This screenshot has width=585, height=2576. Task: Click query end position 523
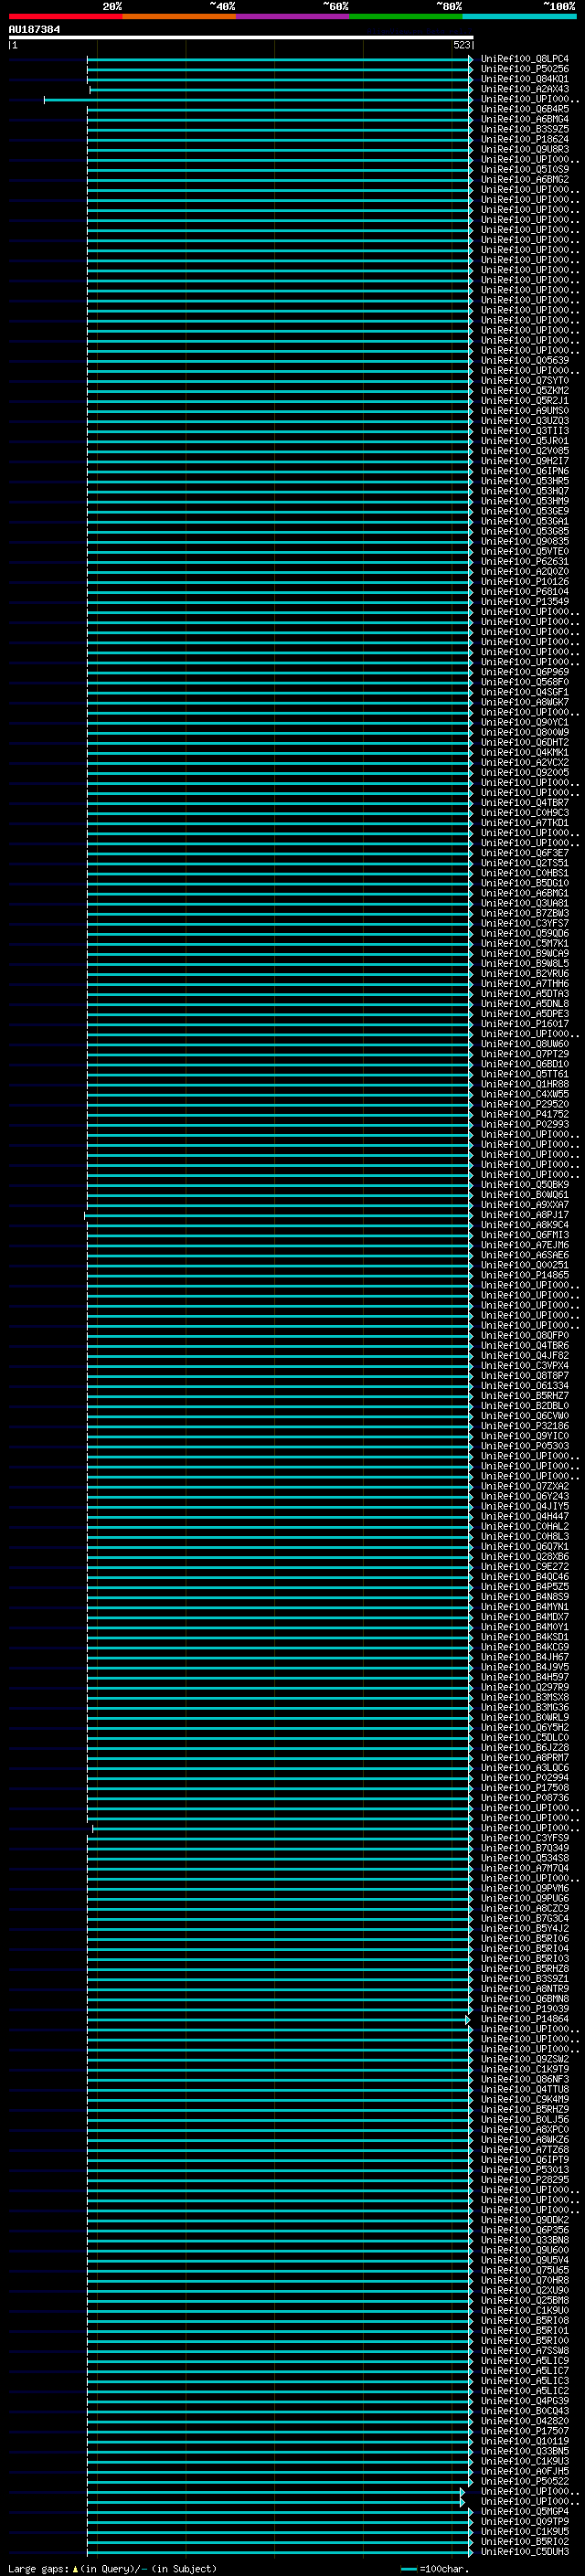461,45
